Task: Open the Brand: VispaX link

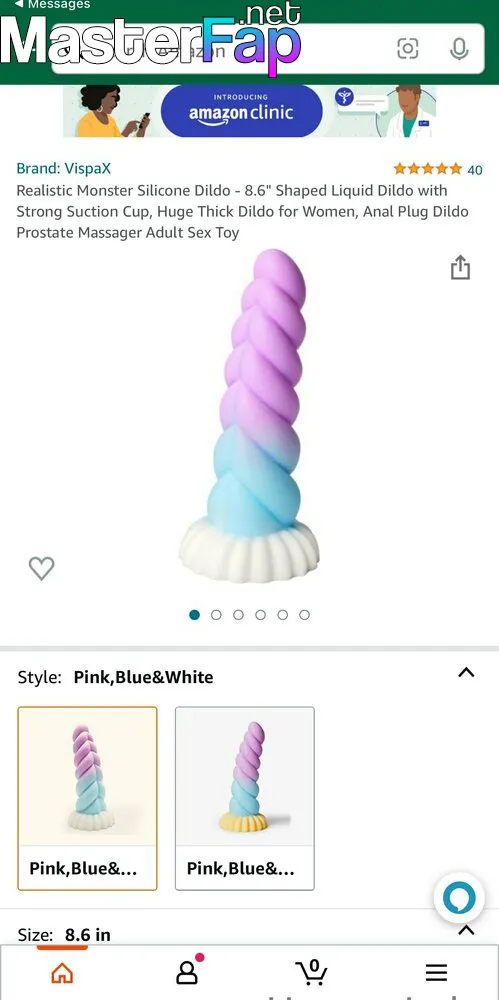Action: (x=64, y=169)
